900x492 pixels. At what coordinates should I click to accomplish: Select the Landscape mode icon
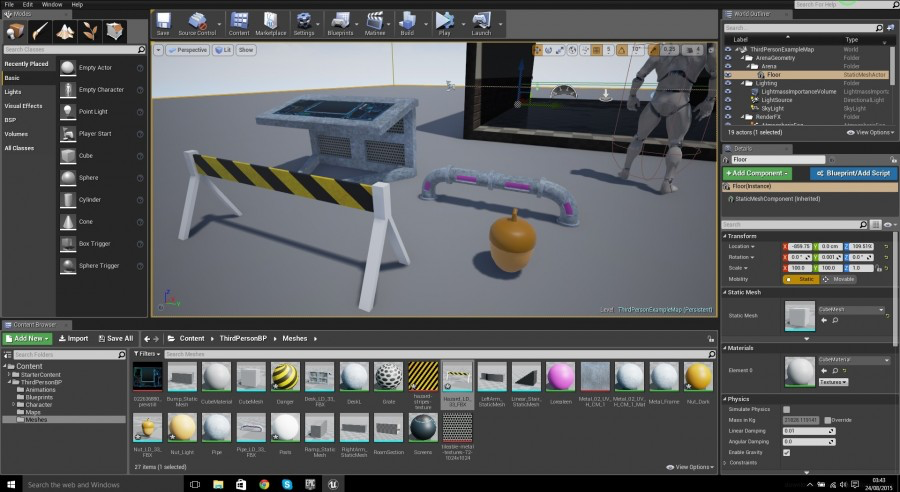click(65, 31)
